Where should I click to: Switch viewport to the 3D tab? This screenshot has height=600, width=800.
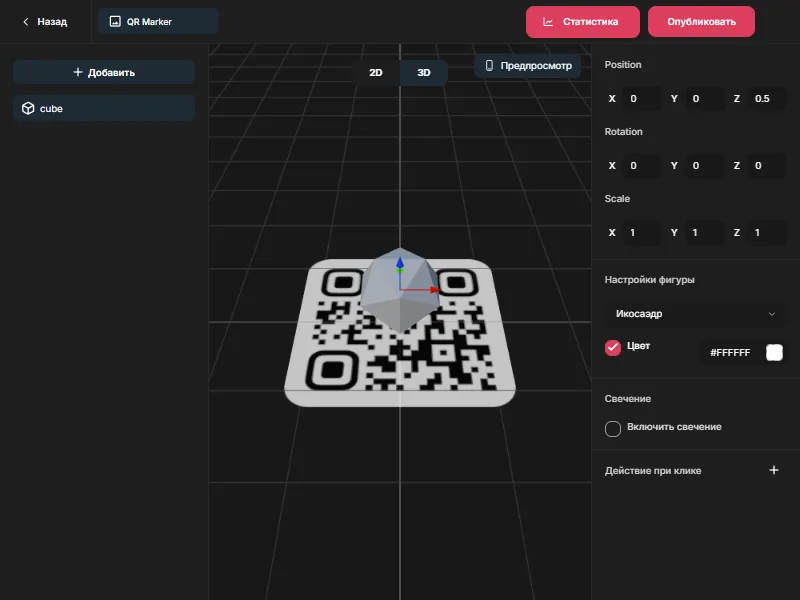click(423, 72)
